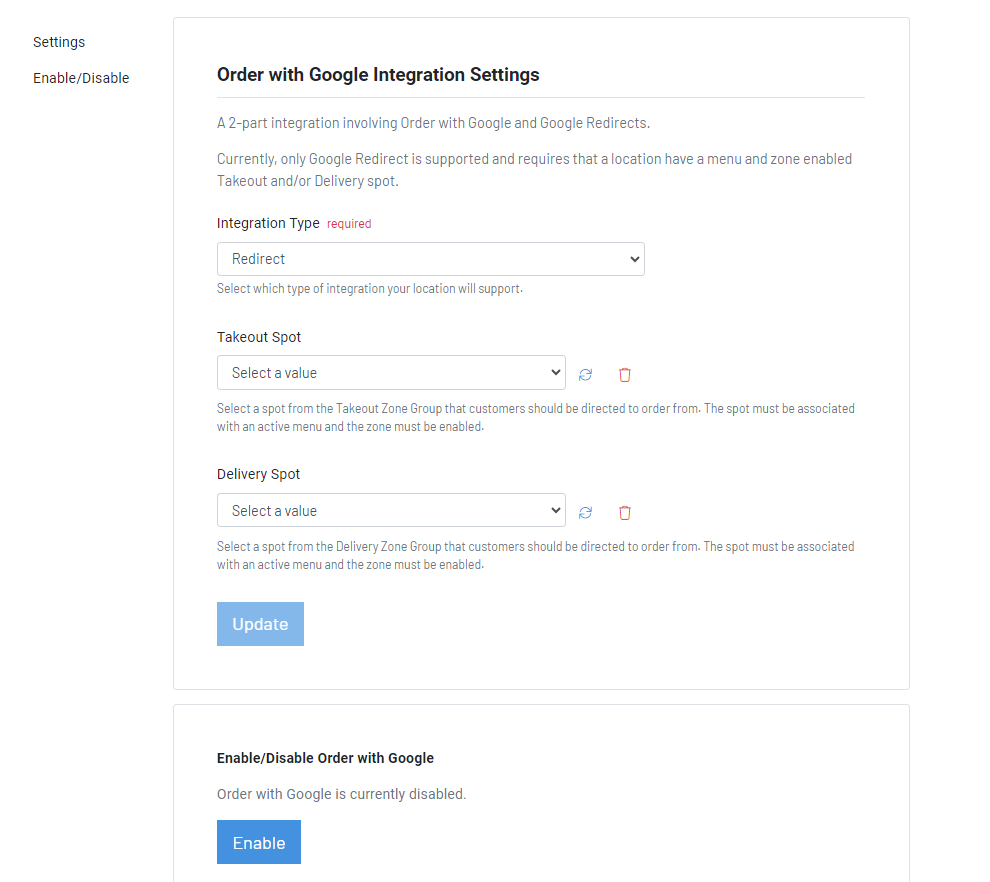
Task: Select the Redirect value in Integration Type
Action: pos(430,258)
